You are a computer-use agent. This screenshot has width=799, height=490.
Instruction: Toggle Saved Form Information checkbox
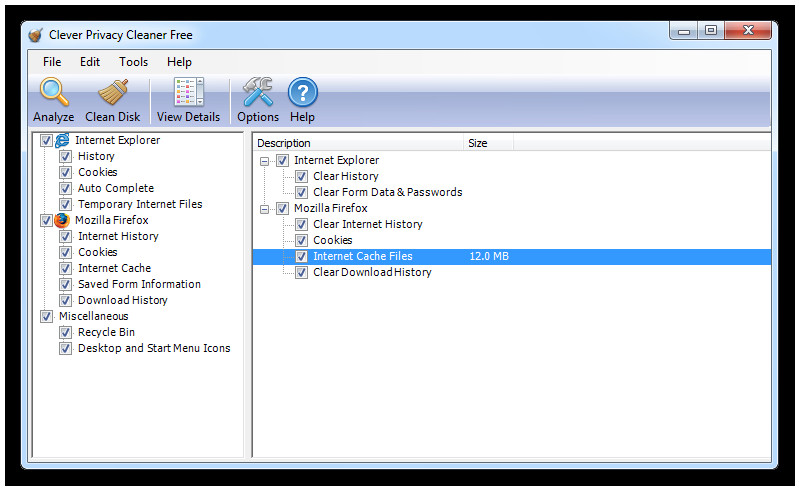(65, 284)
